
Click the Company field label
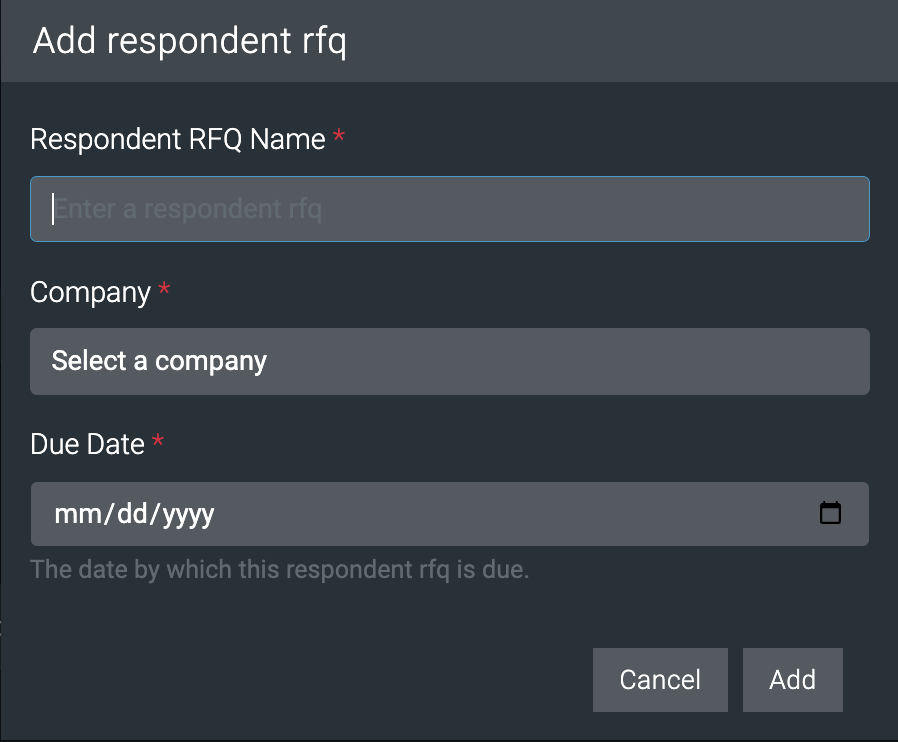[x=90, y=293]
